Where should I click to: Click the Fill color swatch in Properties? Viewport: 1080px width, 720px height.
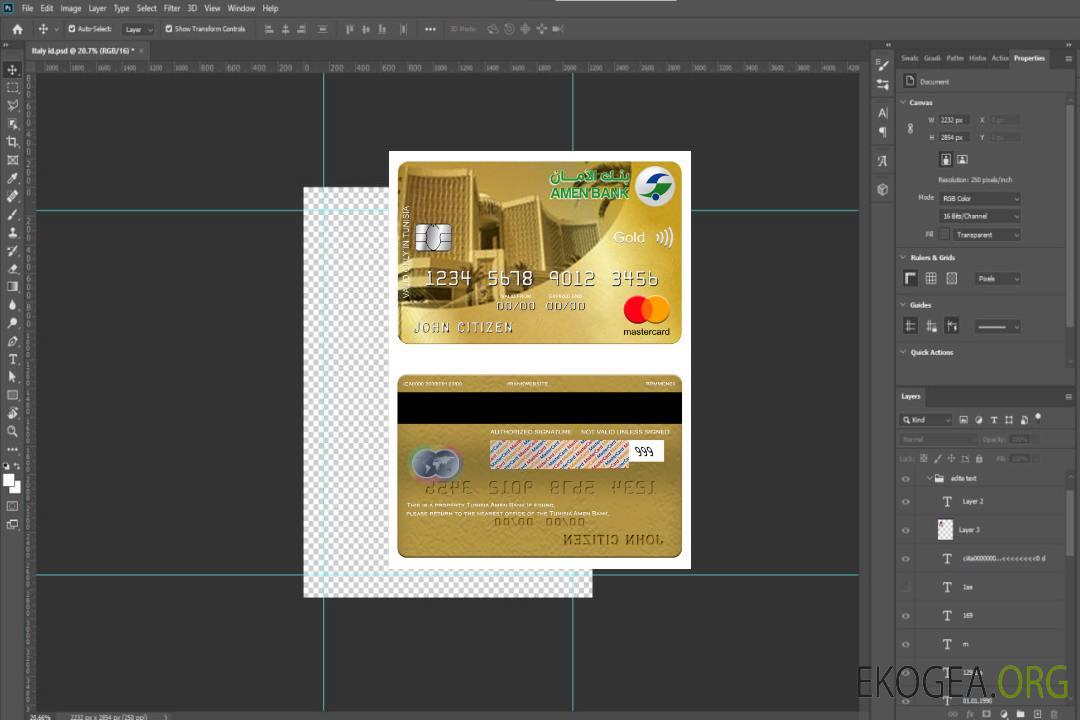945,234
